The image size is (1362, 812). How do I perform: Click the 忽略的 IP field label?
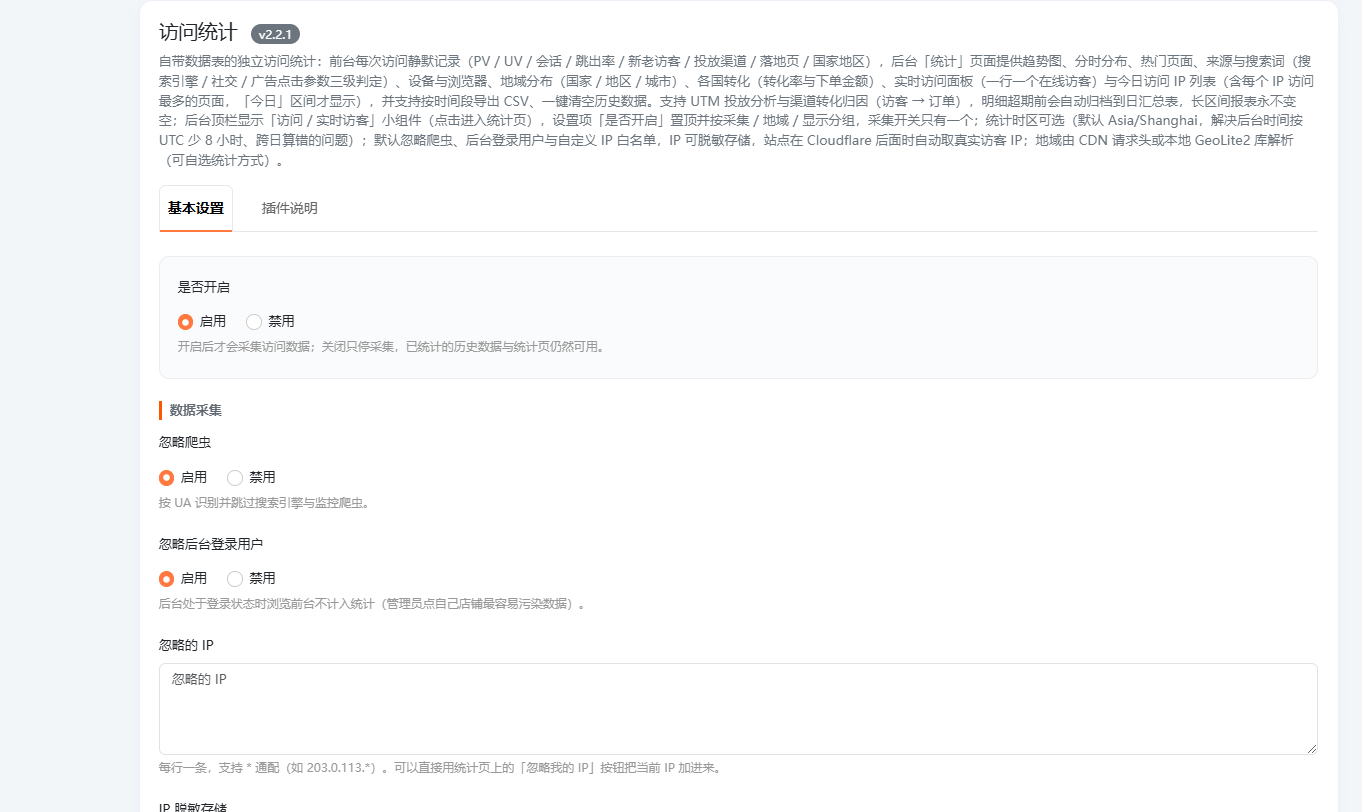pyautogui.click(x=186, y=645)
